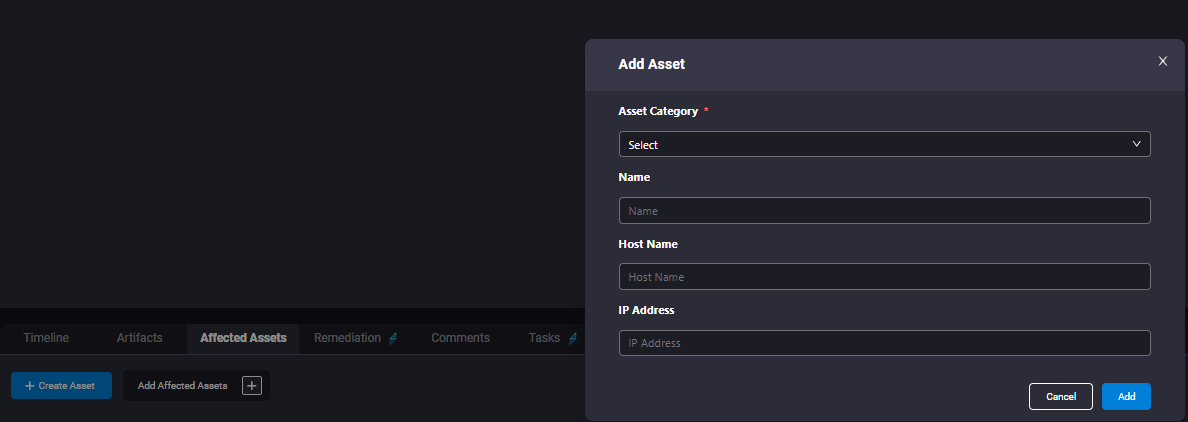Open the Artifacts tab
The image size is (1188, 422).
[139, 338]
